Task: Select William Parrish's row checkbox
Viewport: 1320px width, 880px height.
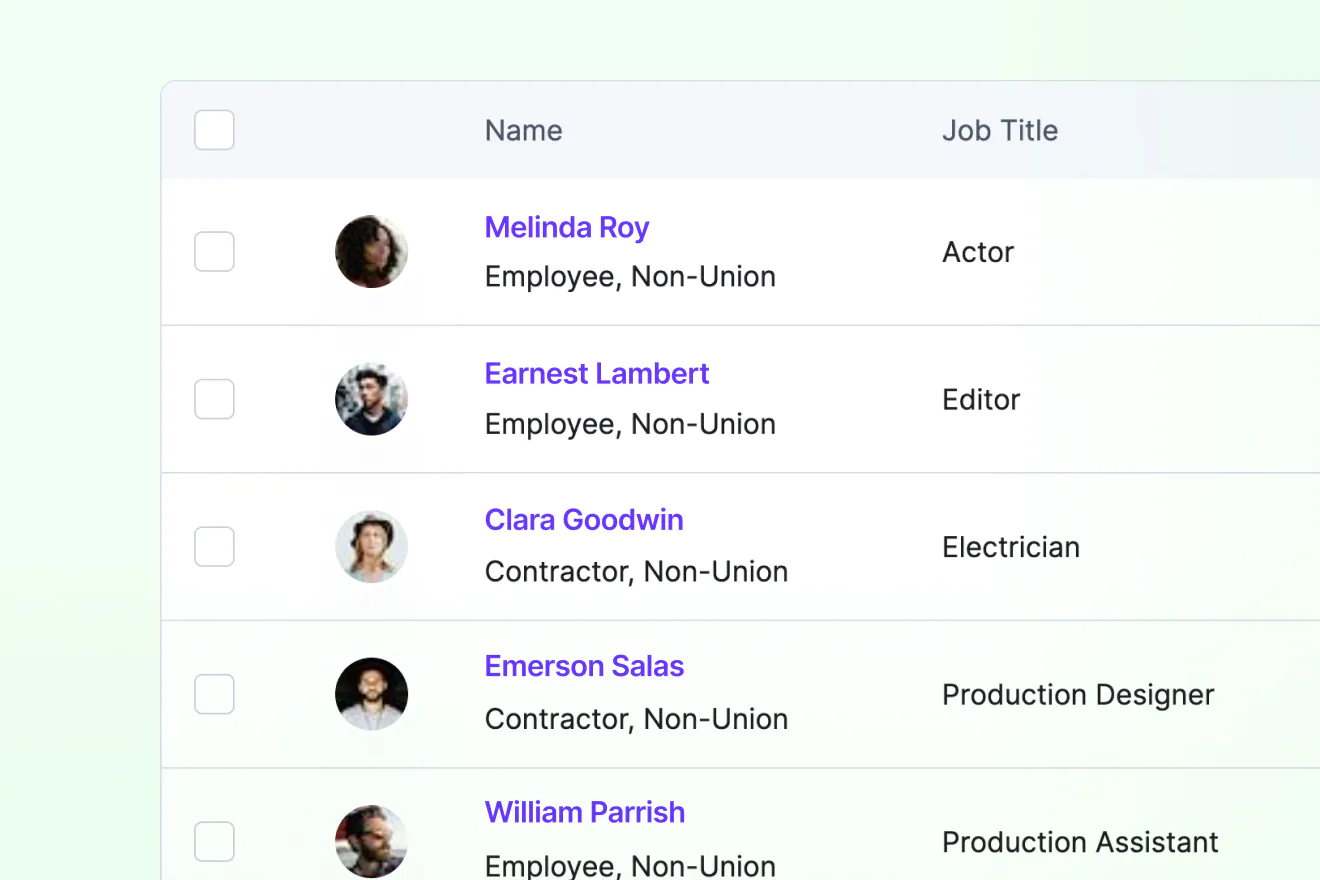Action: pyautogui.click(x=214, y=842)
